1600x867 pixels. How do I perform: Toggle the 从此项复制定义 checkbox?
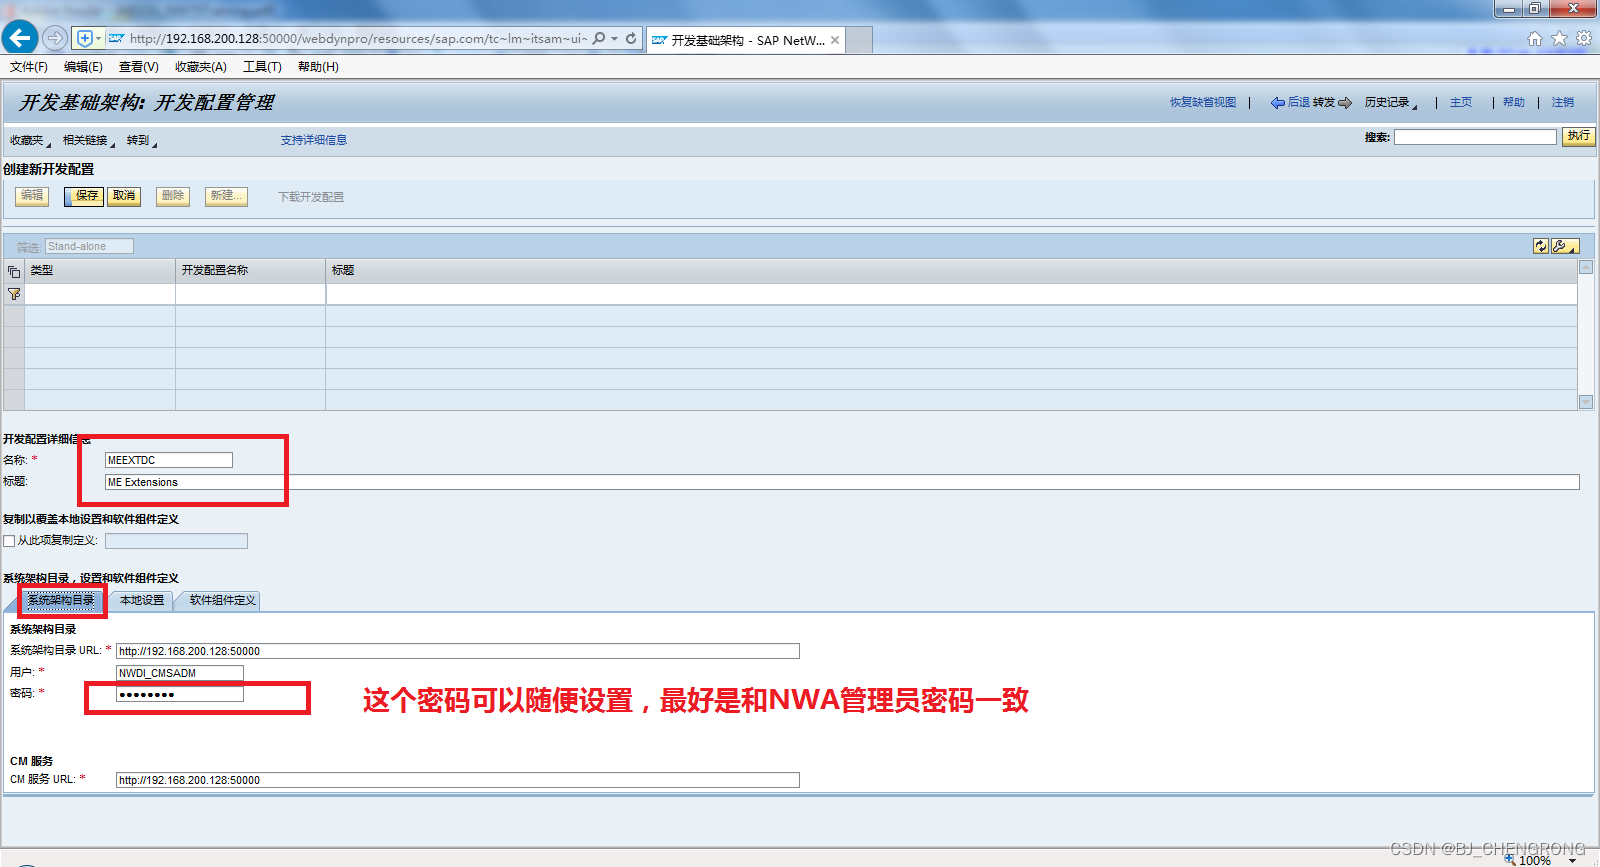pyautogui.click(x=9, y=541)
